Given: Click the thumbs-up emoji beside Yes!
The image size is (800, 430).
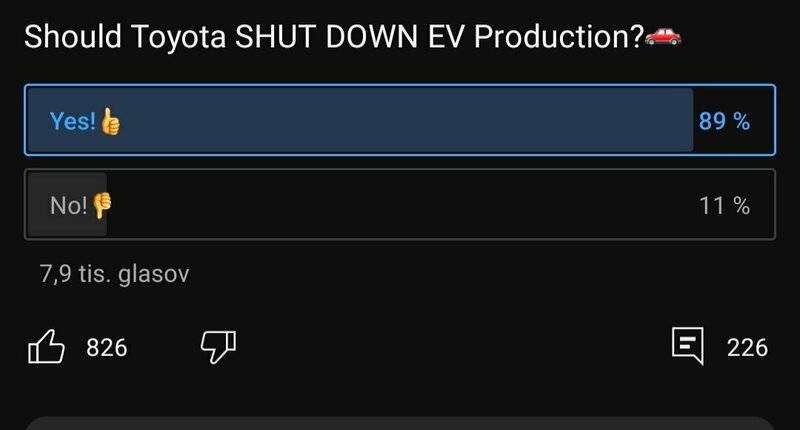Looking at the screenshot, I should click(110, 122).
